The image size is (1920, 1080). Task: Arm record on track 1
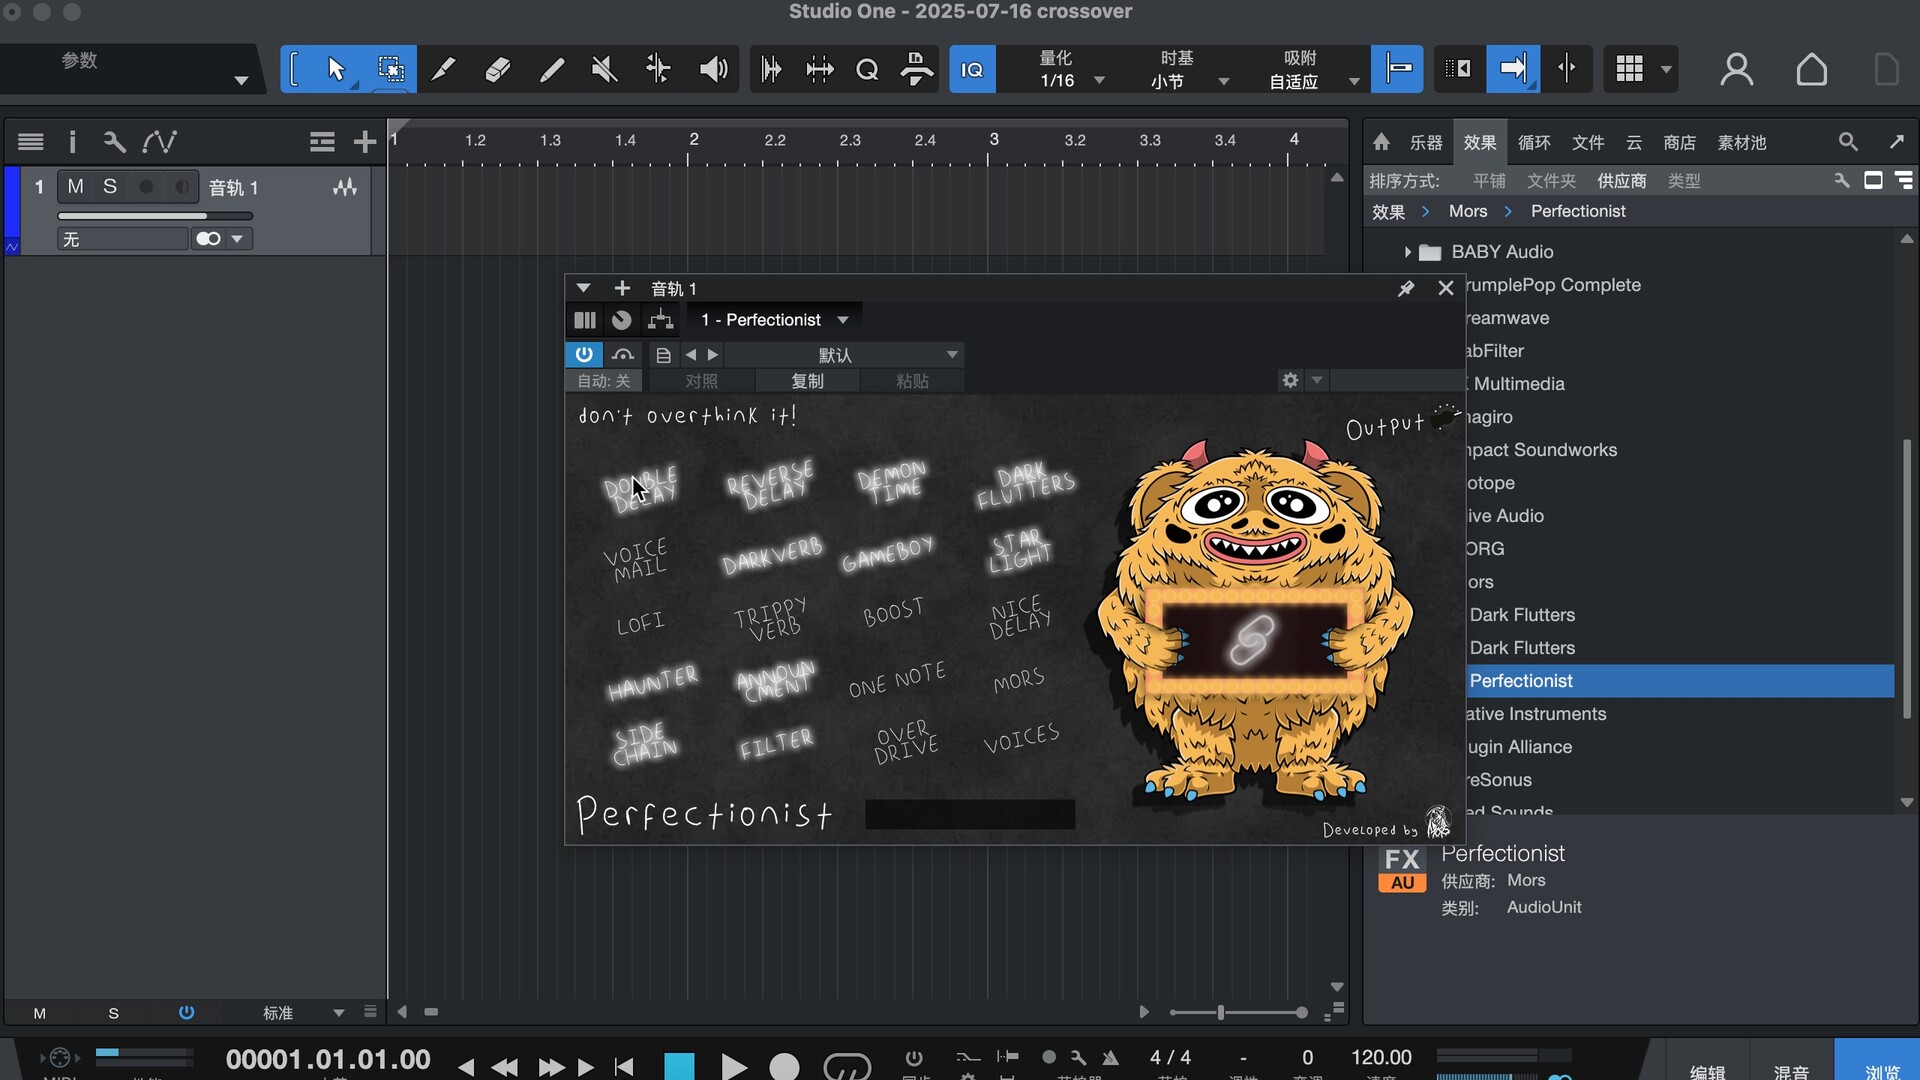[x=146, y=187]
